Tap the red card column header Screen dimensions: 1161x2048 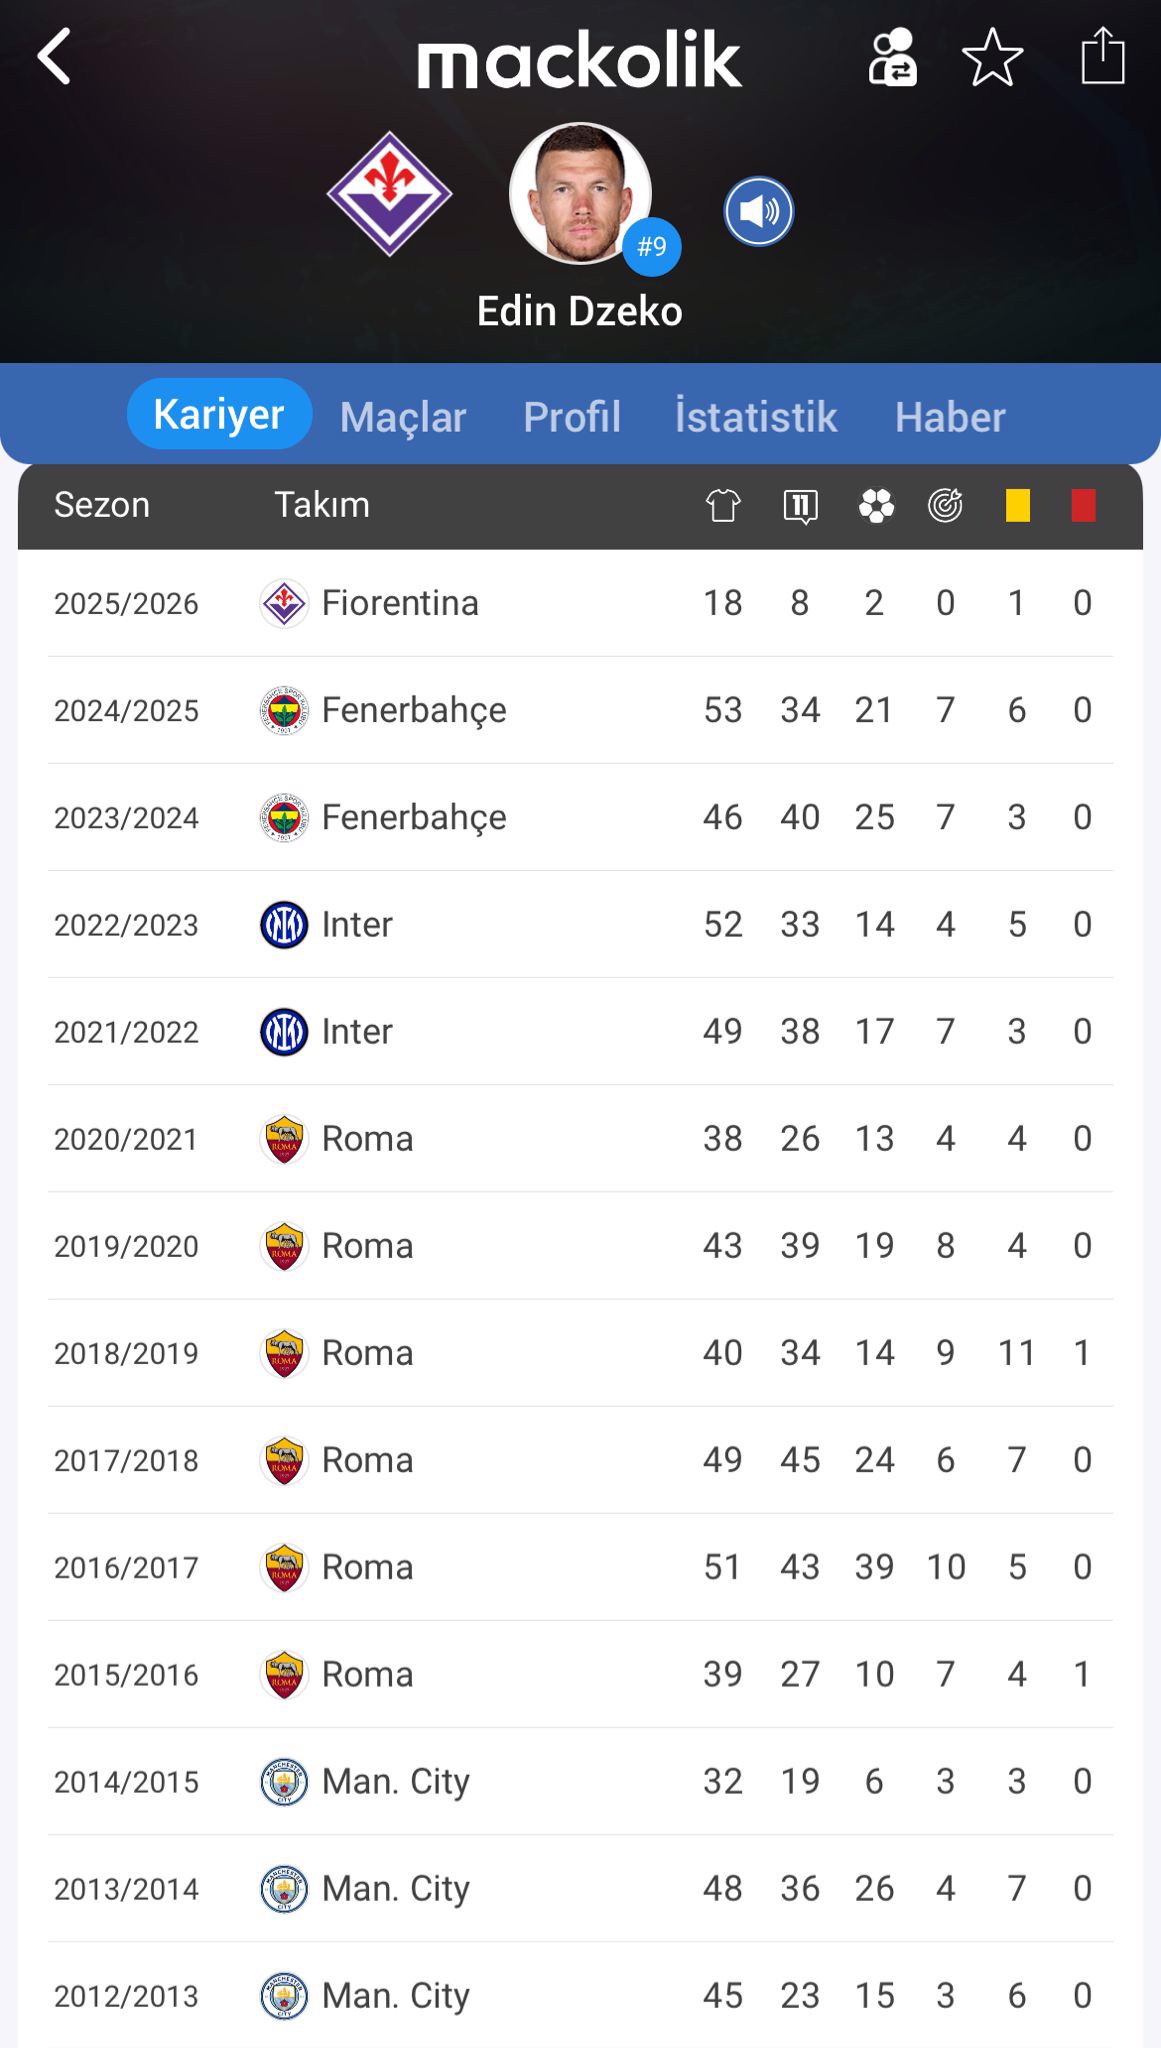click(x=1083, y=506)
